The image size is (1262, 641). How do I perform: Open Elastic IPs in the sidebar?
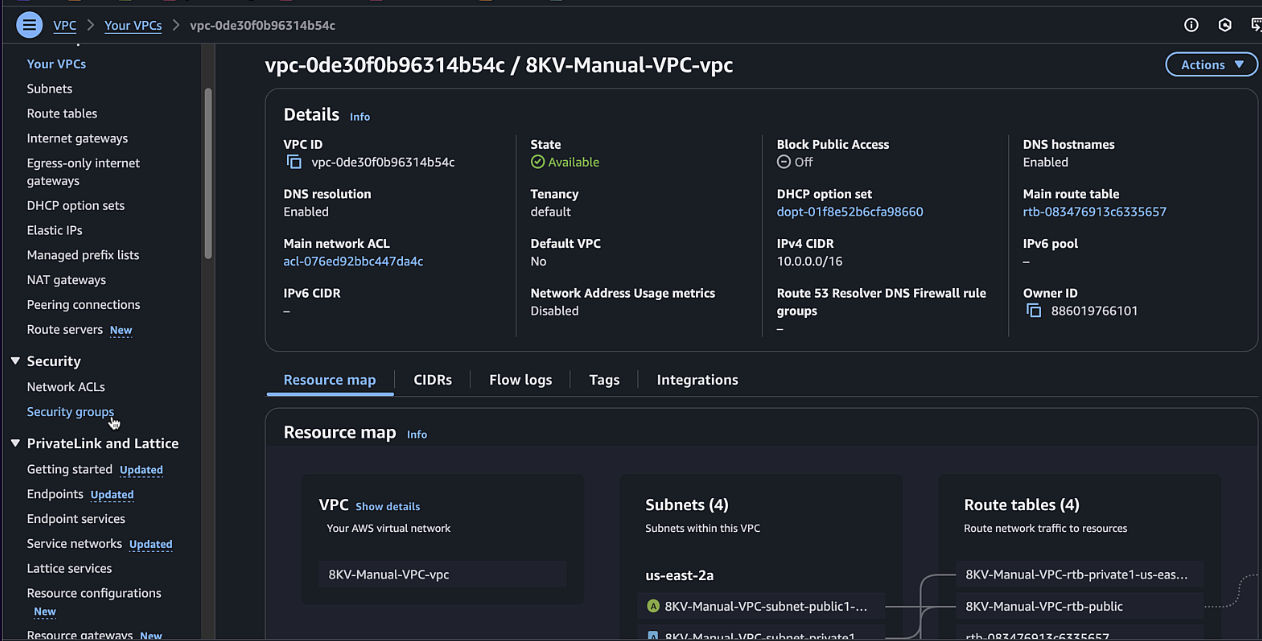click(x=54, y=230)
